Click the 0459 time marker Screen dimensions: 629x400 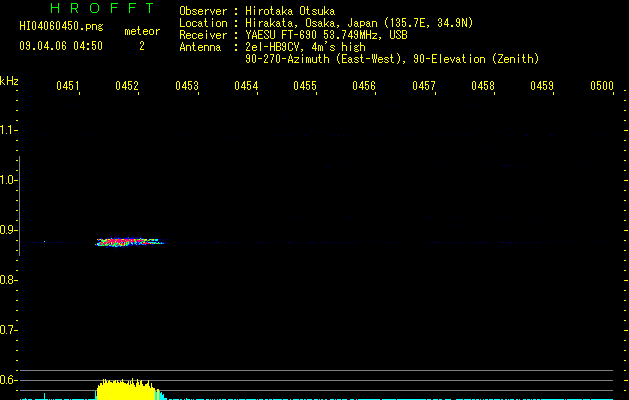(x=542, y=86)
